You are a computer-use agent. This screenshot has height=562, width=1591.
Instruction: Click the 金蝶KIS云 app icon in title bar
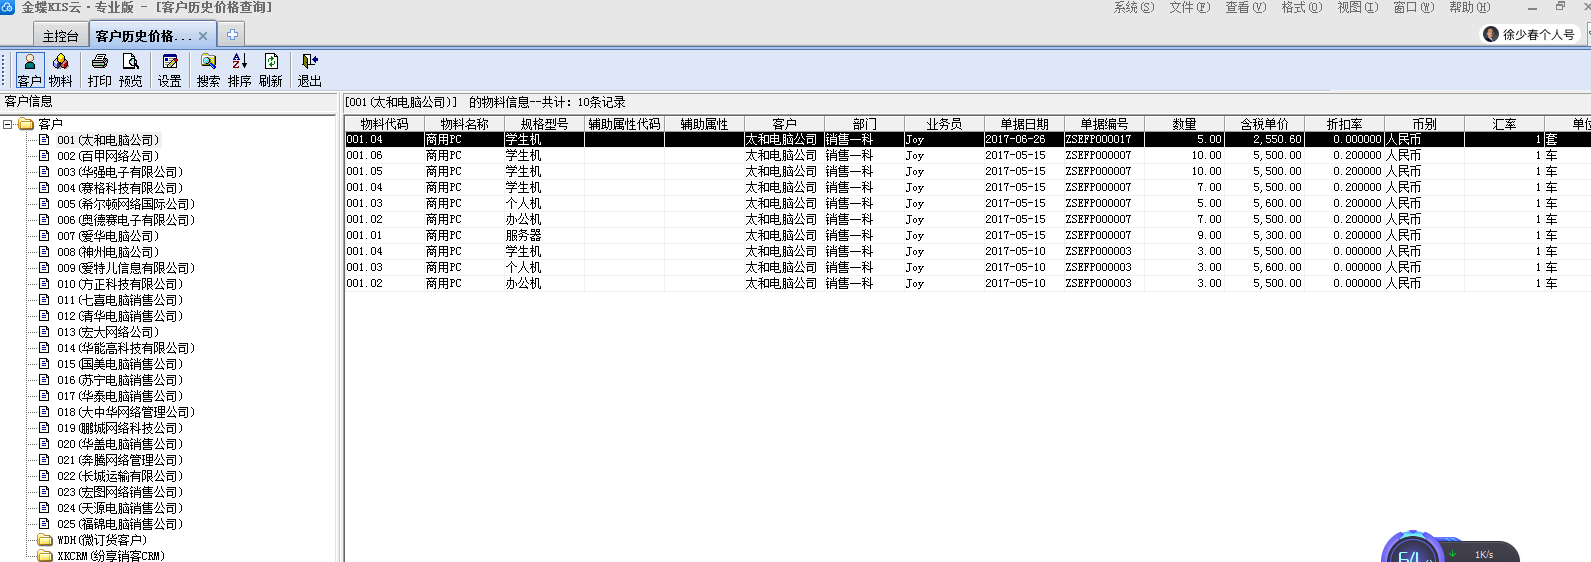click(x=8, y=7)
